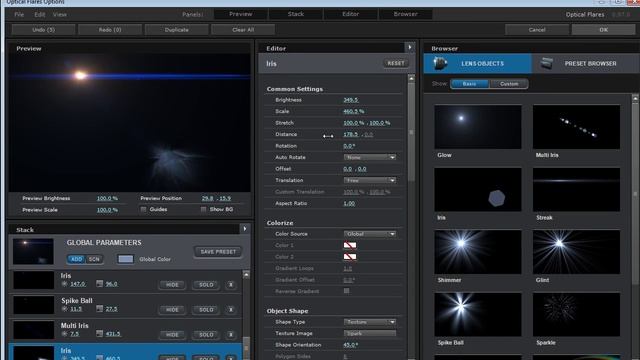Image resolution: width=640 pixels, height=360 pixels.
Task: Click Cancel to discard changes
Action: pos(537,30)
